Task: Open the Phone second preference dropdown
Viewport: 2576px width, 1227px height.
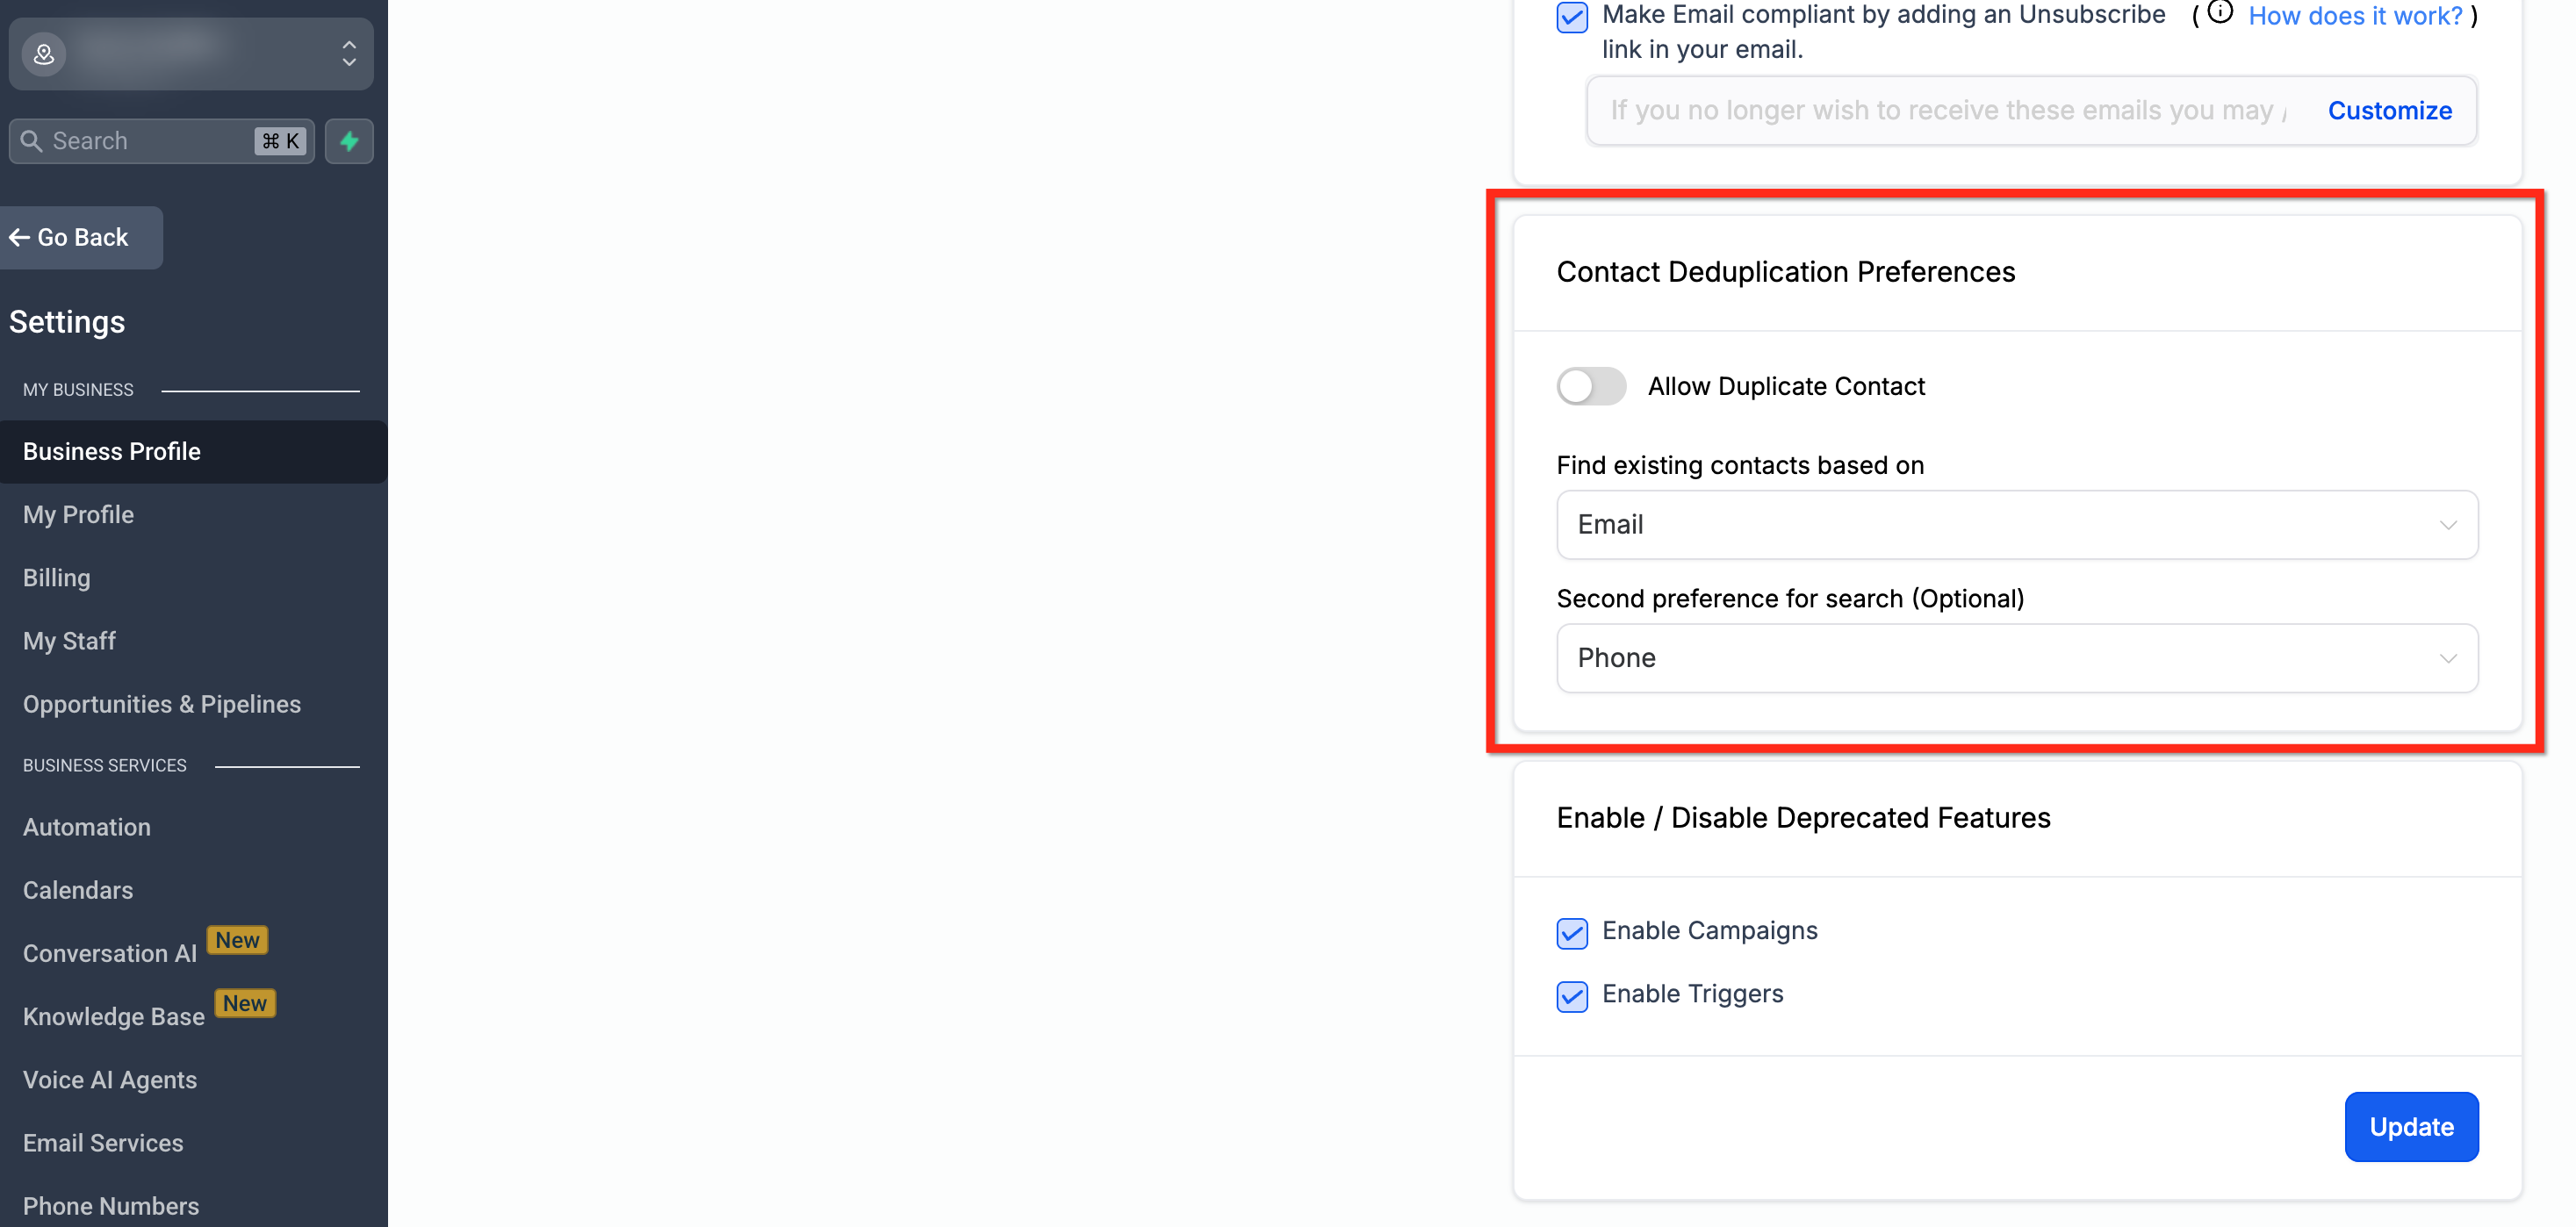Action: (2016, 658)
